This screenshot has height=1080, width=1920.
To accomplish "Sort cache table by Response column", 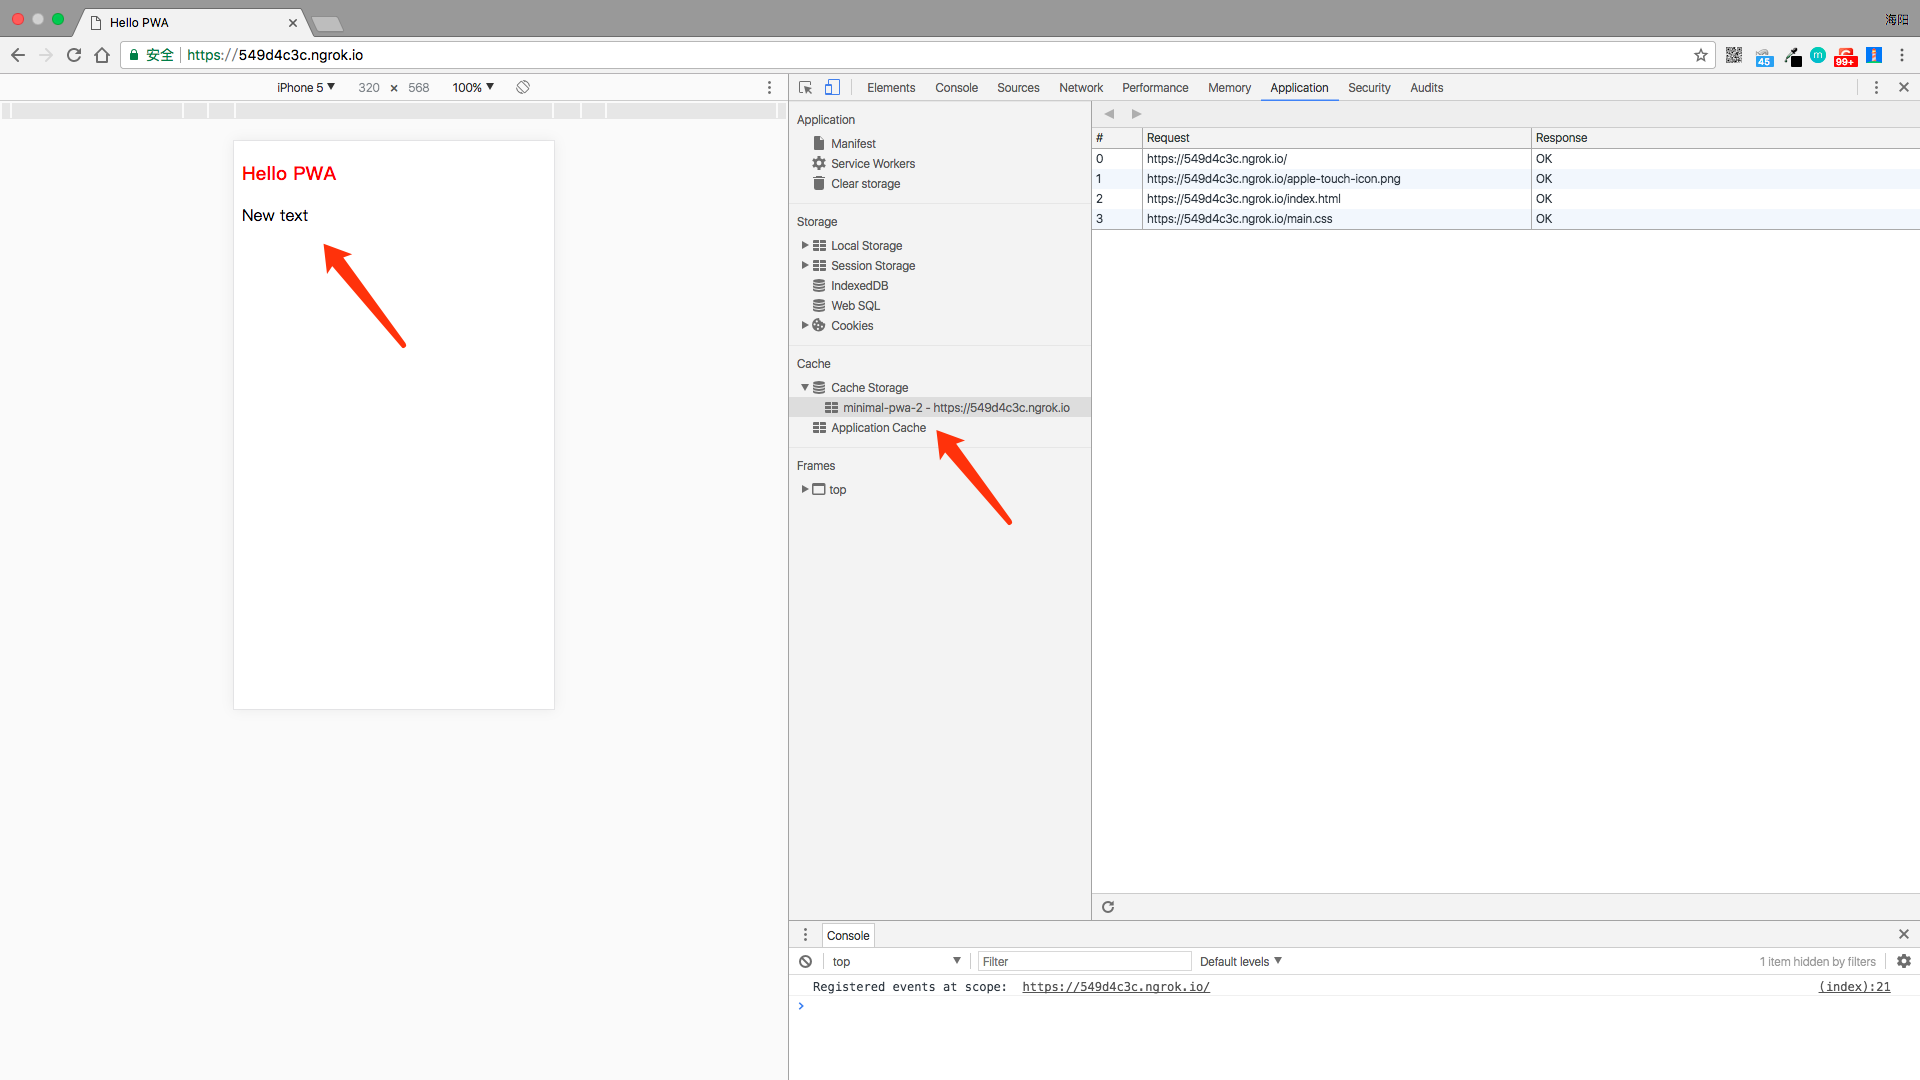I will click(x=1725, y=138).
